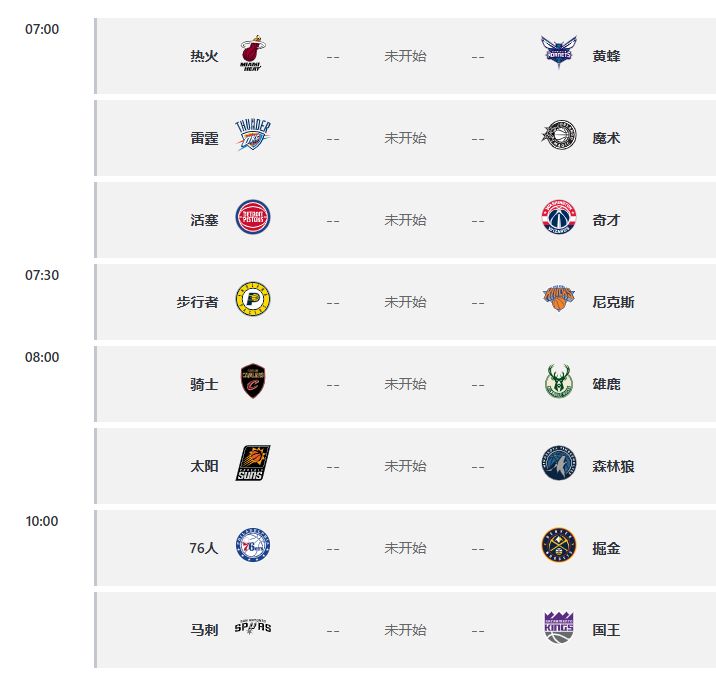This screenshot has width=716, height=684.
Task: Click the Charlotte Hornets team logo
Action: pyautogui.click(x=558, y=55)
